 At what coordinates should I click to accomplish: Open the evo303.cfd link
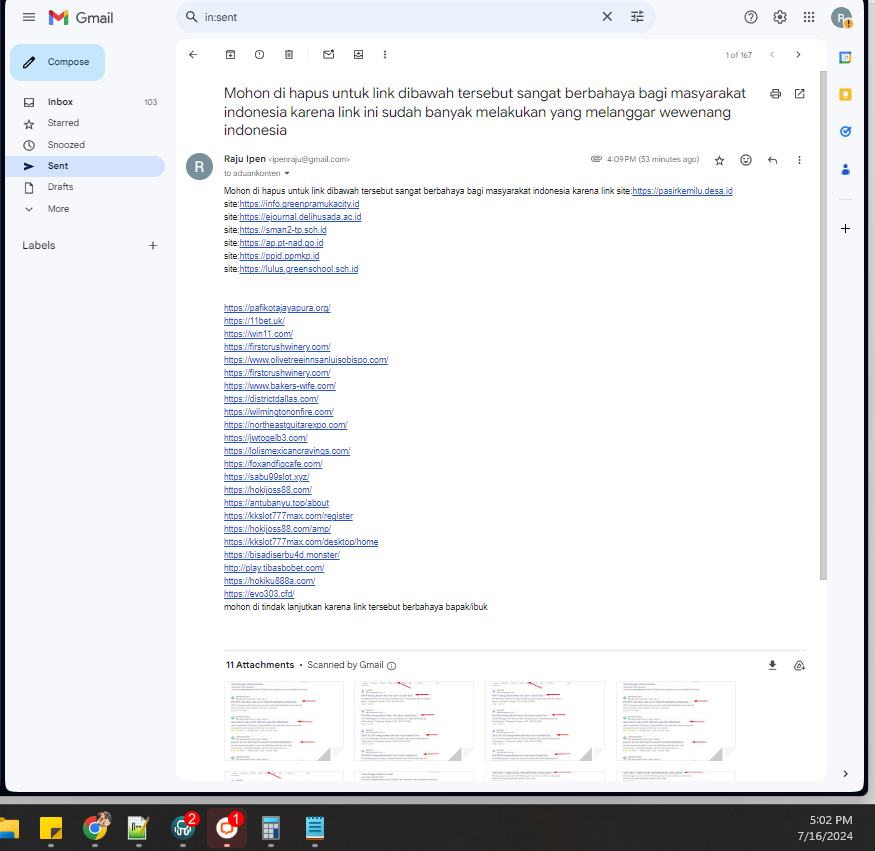tap(259, 594)
